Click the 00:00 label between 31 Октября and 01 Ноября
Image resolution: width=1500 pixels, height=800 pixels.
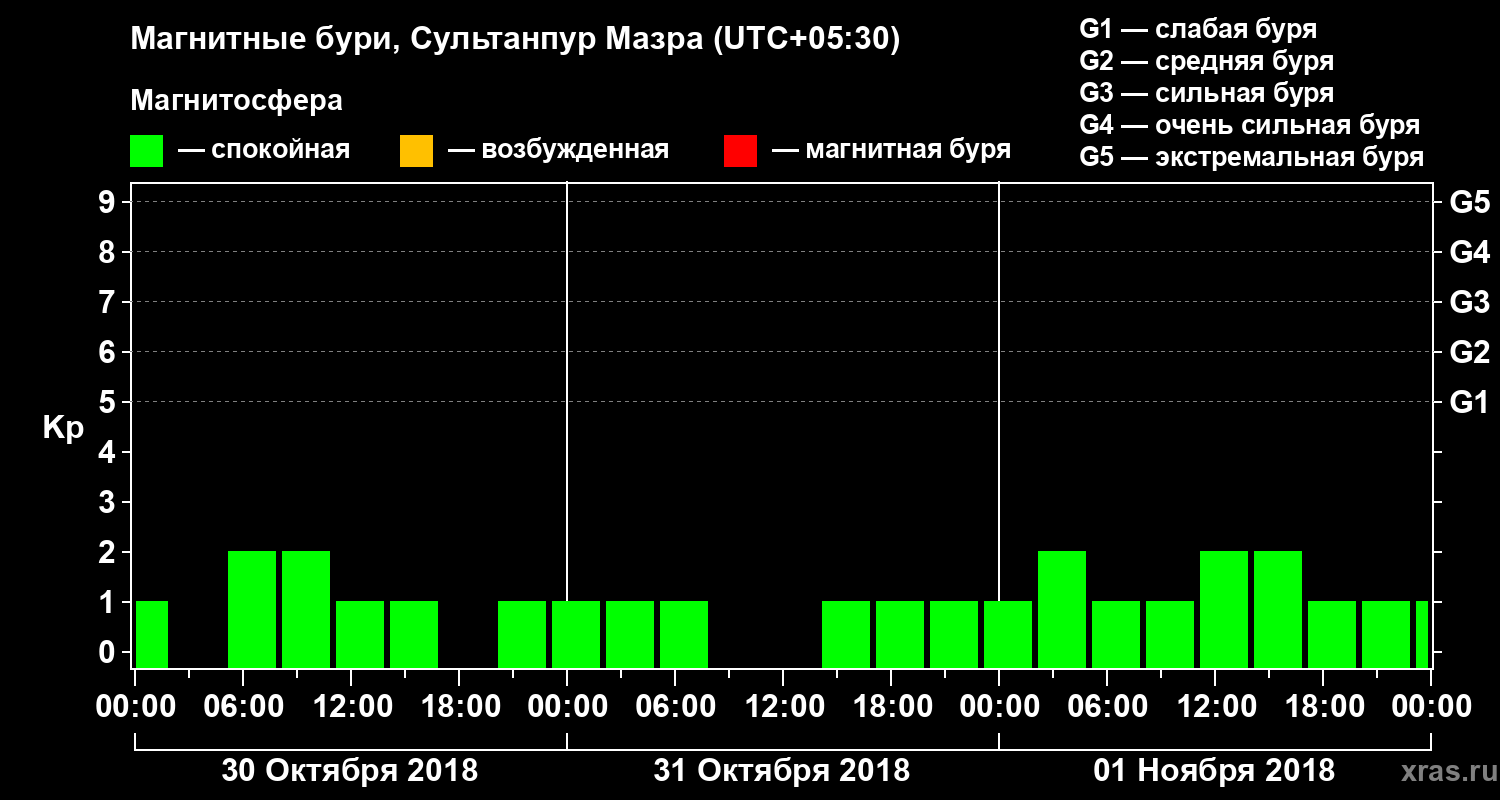[x=999, y=707]
